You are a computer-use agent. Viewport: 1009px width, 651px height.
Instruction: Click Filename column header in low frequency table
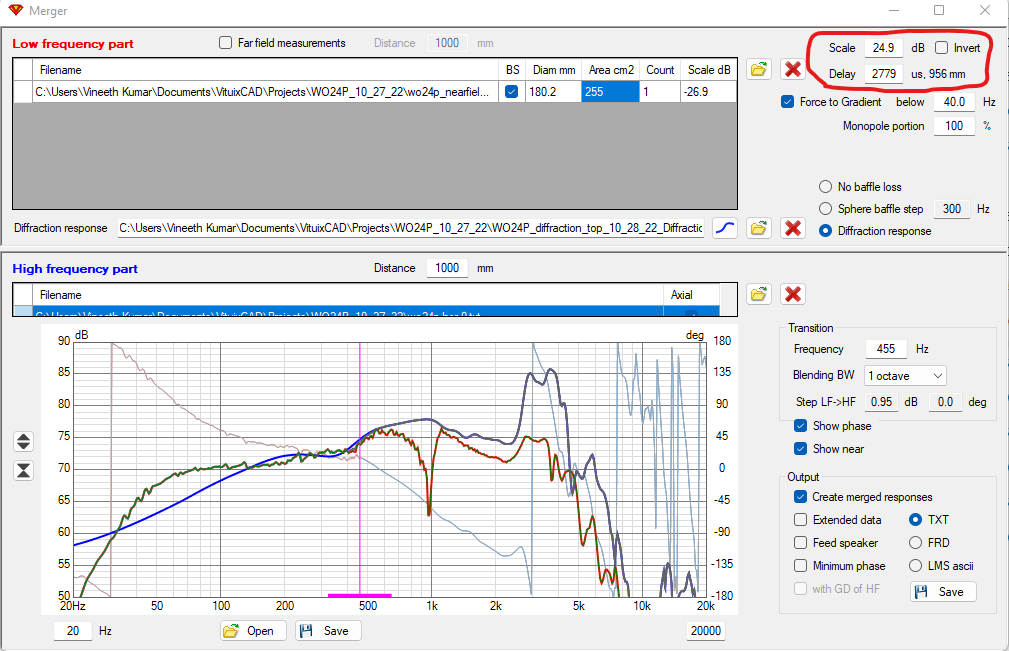[265, 69]
